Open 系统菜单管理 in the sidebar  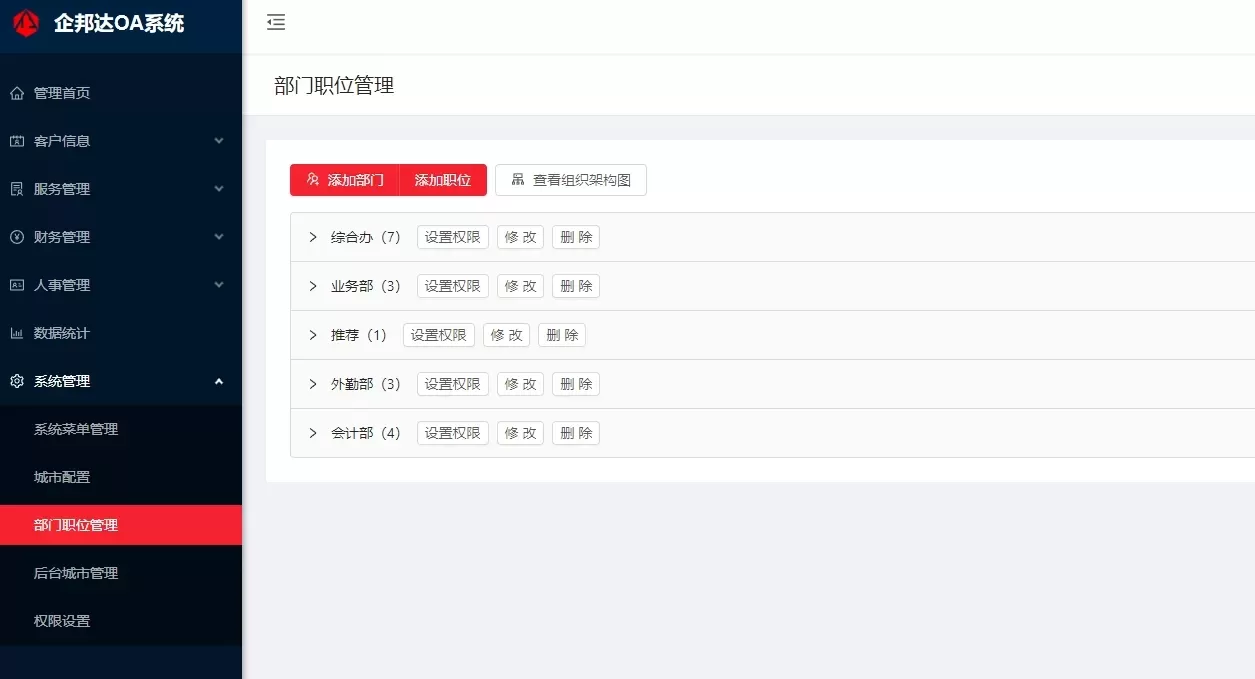(76, 429)
